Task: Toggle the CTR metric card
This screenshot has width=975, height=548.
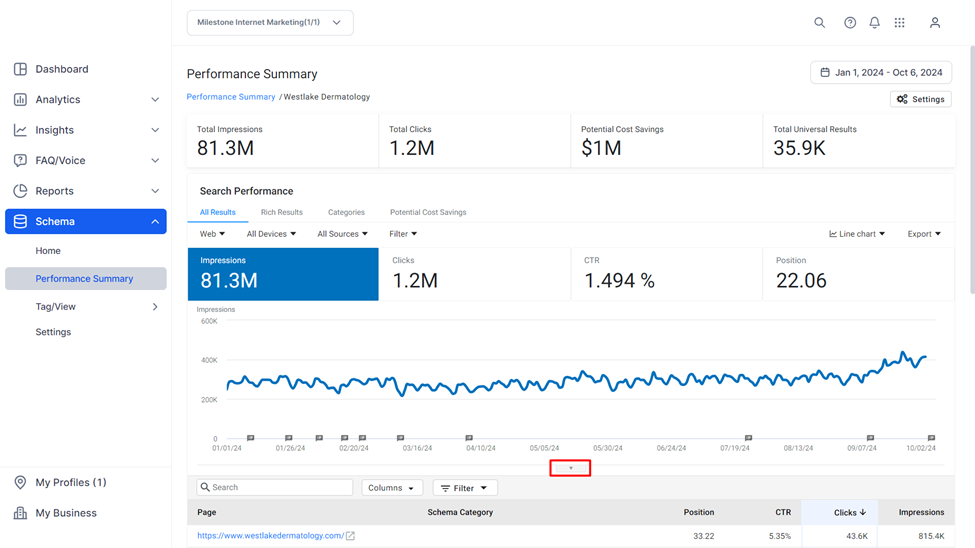Action: 667,274
